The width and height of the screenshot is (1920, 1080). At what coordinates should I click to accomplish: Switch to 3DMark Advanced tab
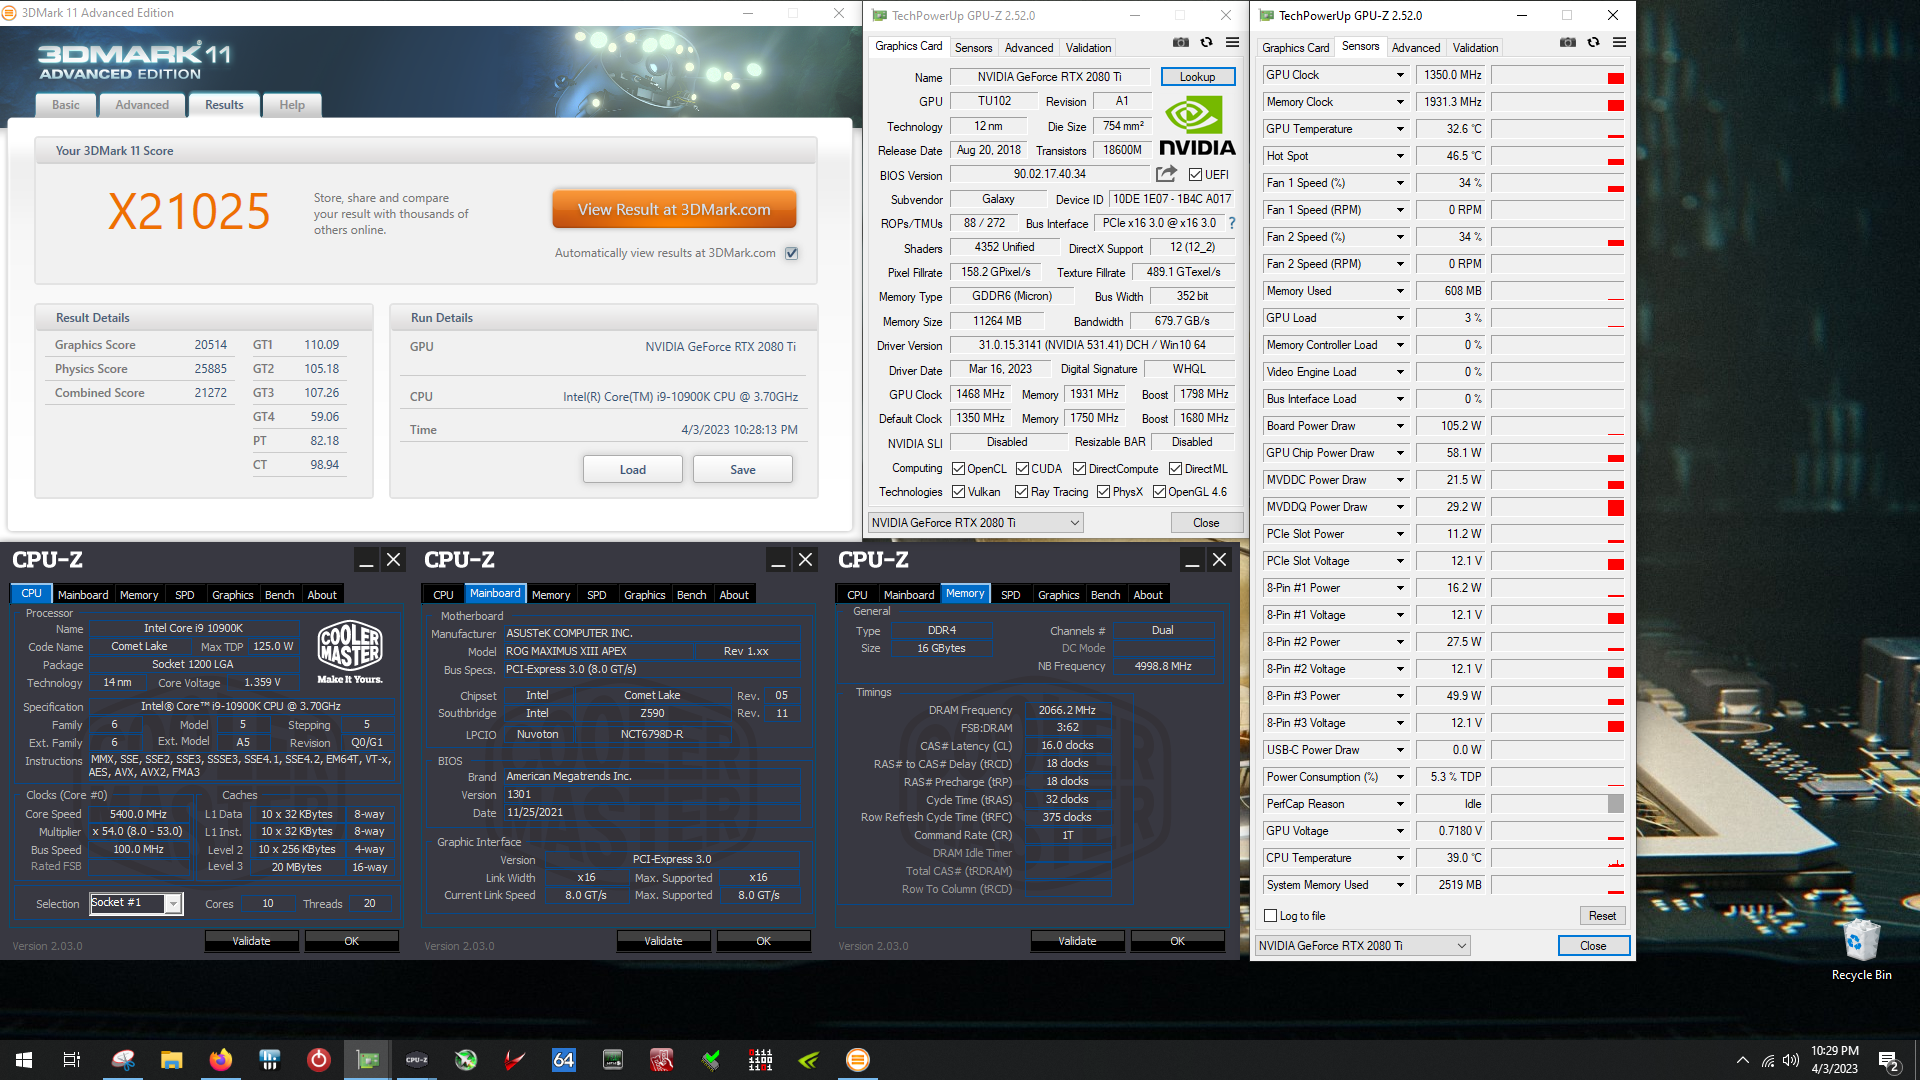pos(142,105)
